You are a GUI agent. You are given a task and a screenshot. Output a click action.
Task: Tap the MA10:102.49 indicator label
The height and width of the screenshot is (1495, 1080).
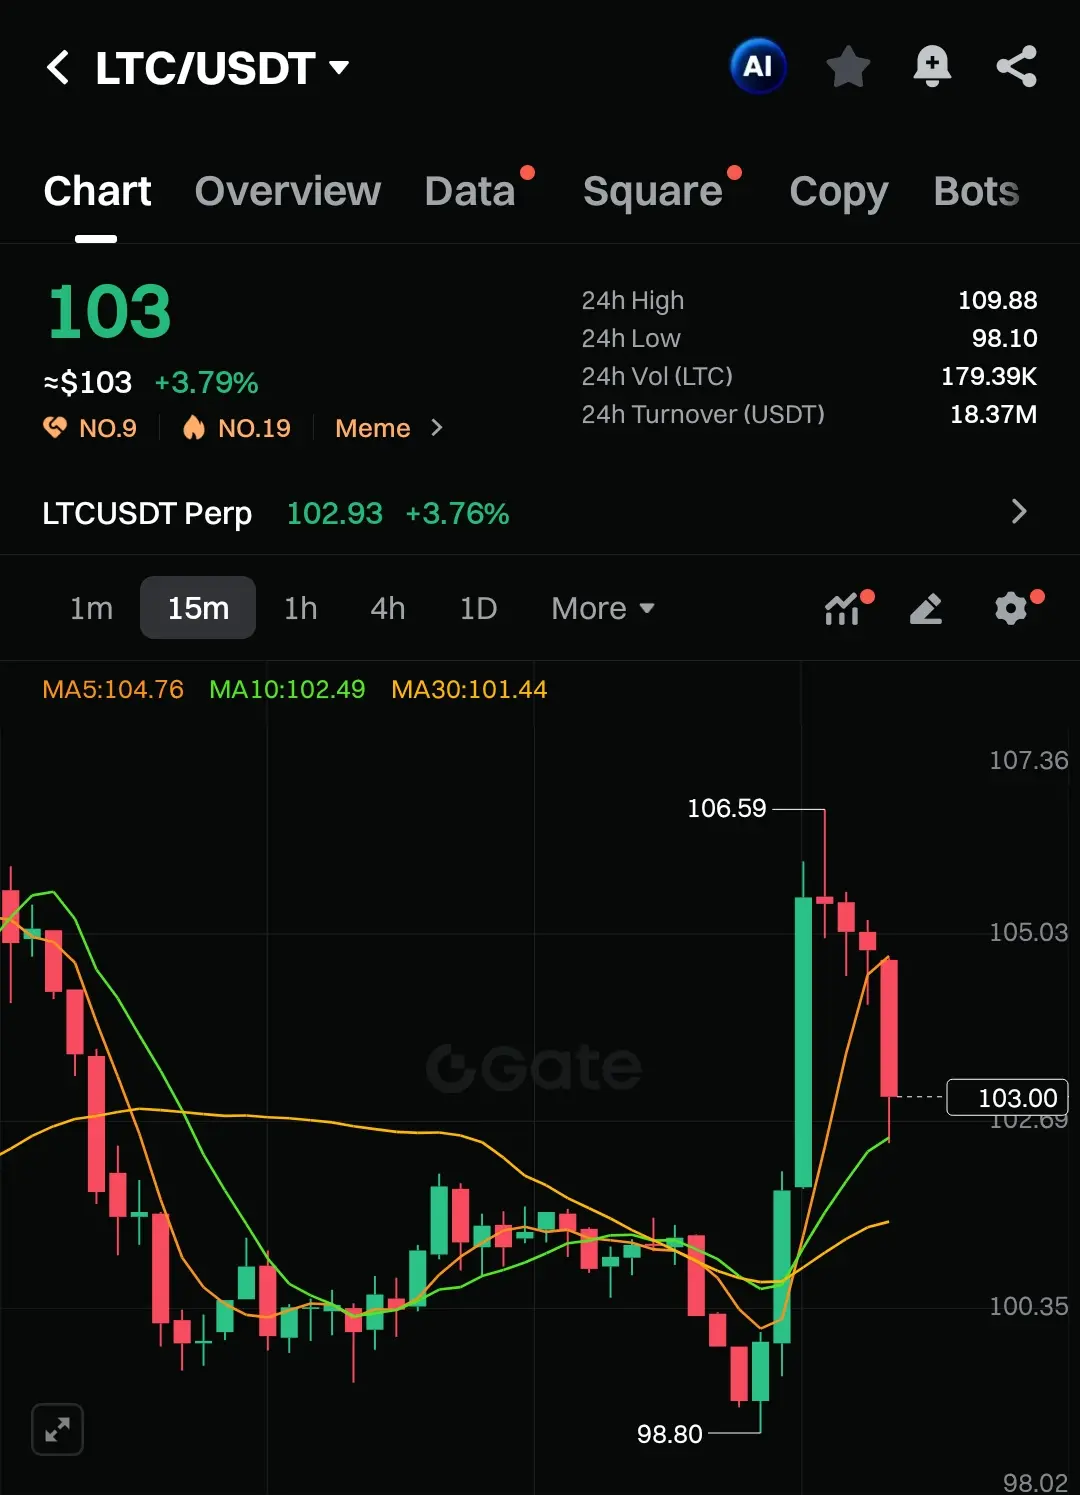pos(287,689)
